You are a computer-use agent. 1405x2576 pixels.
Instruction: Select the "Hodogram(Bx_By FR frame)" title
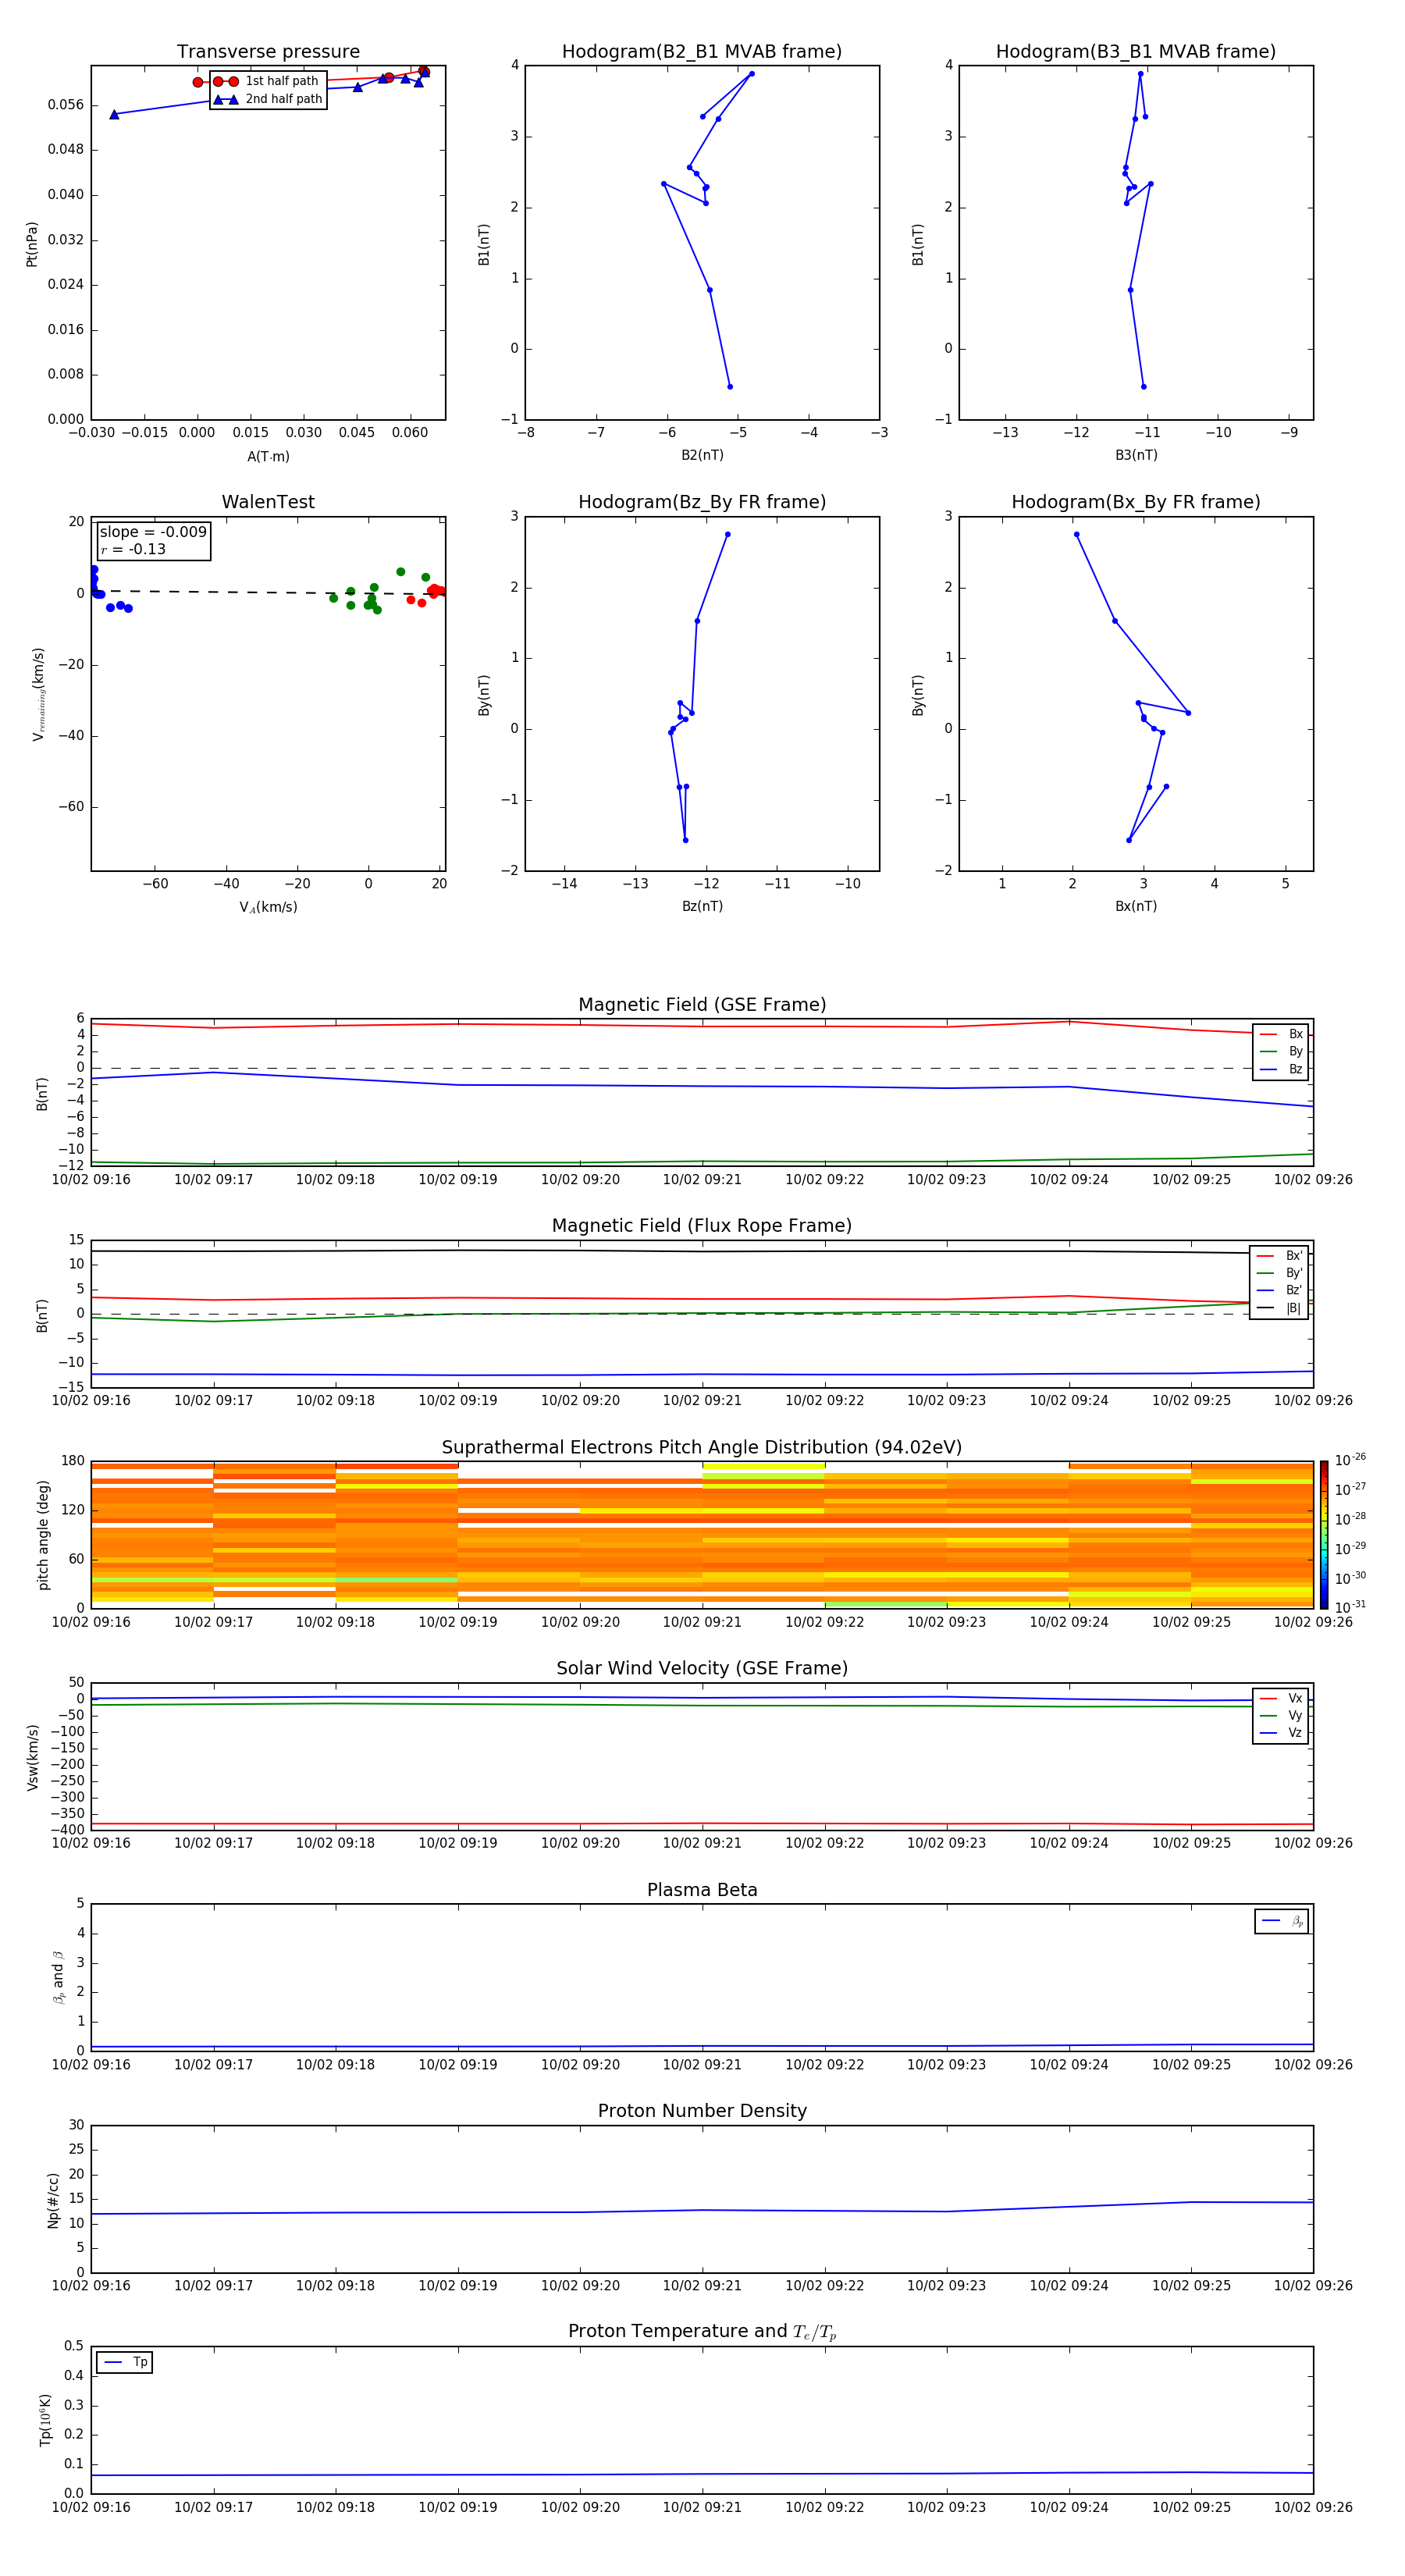(x=1136, y=502)
